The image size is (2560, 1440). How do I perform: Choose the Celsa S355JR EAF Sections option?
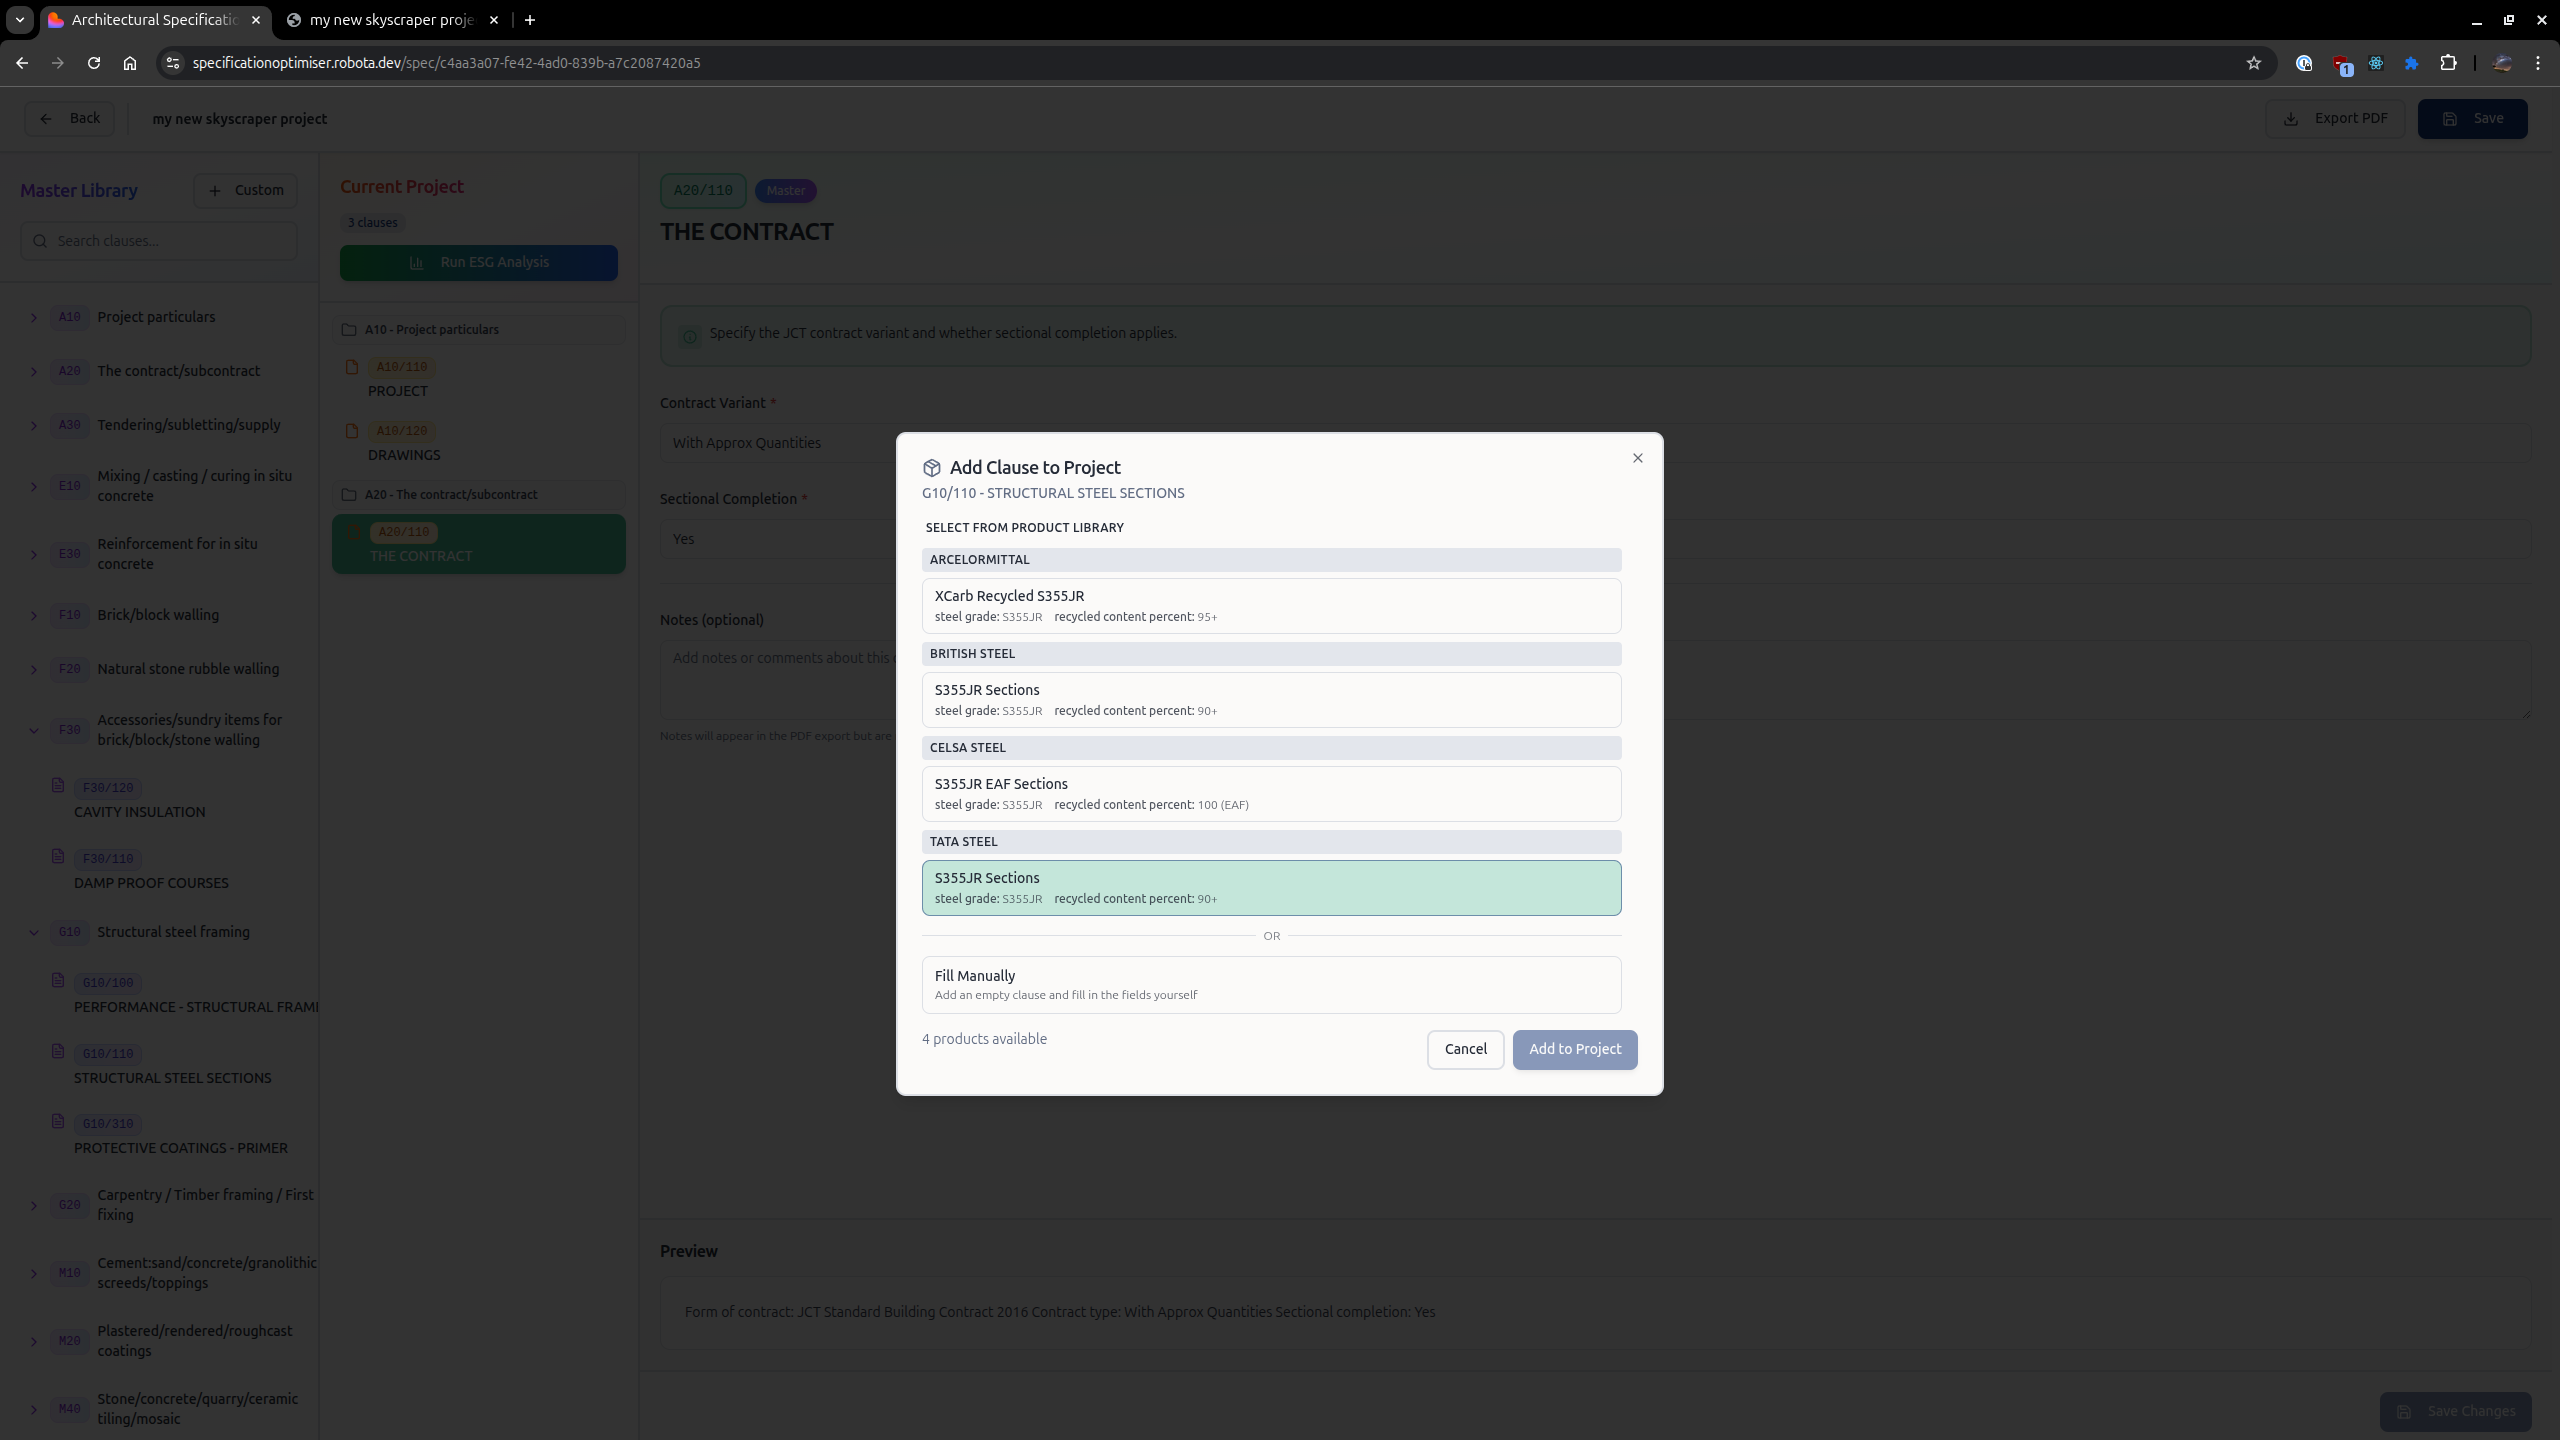click(x=1270, y=793)
